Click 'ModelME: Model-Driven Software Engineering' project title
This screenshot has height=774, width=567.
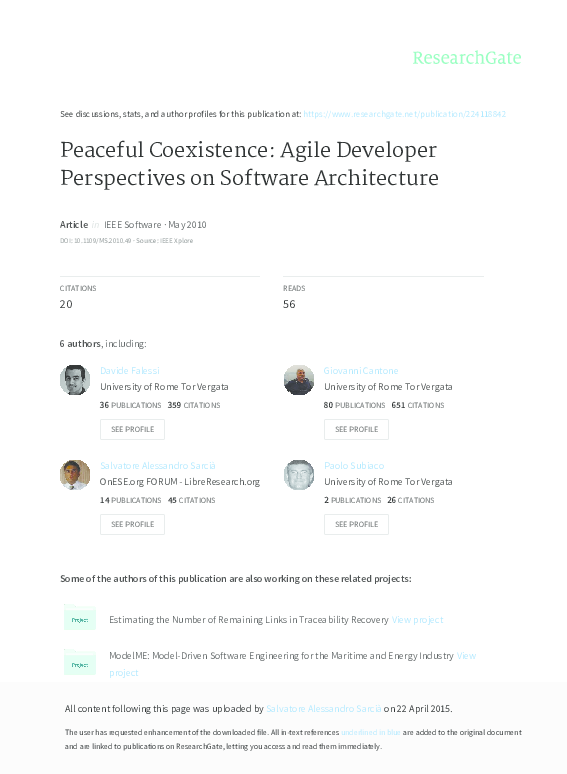pos(281,656)
